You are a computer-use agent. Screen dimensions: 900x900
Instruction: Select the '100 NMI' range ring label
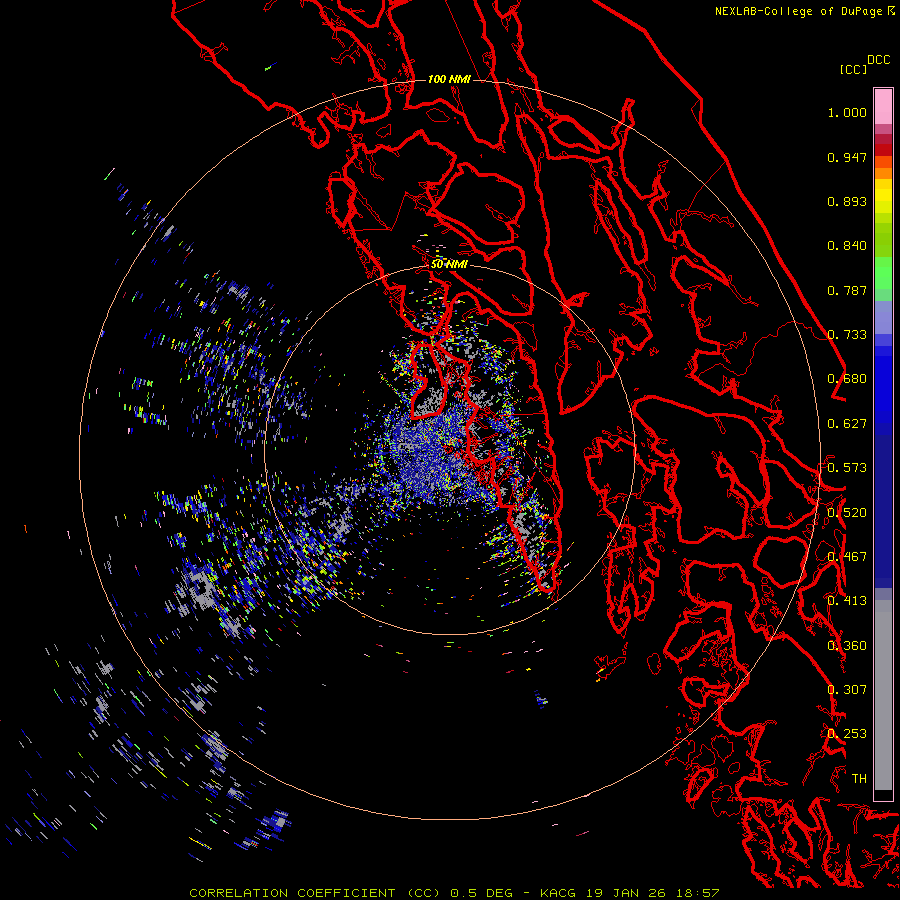tap(449, 79)
